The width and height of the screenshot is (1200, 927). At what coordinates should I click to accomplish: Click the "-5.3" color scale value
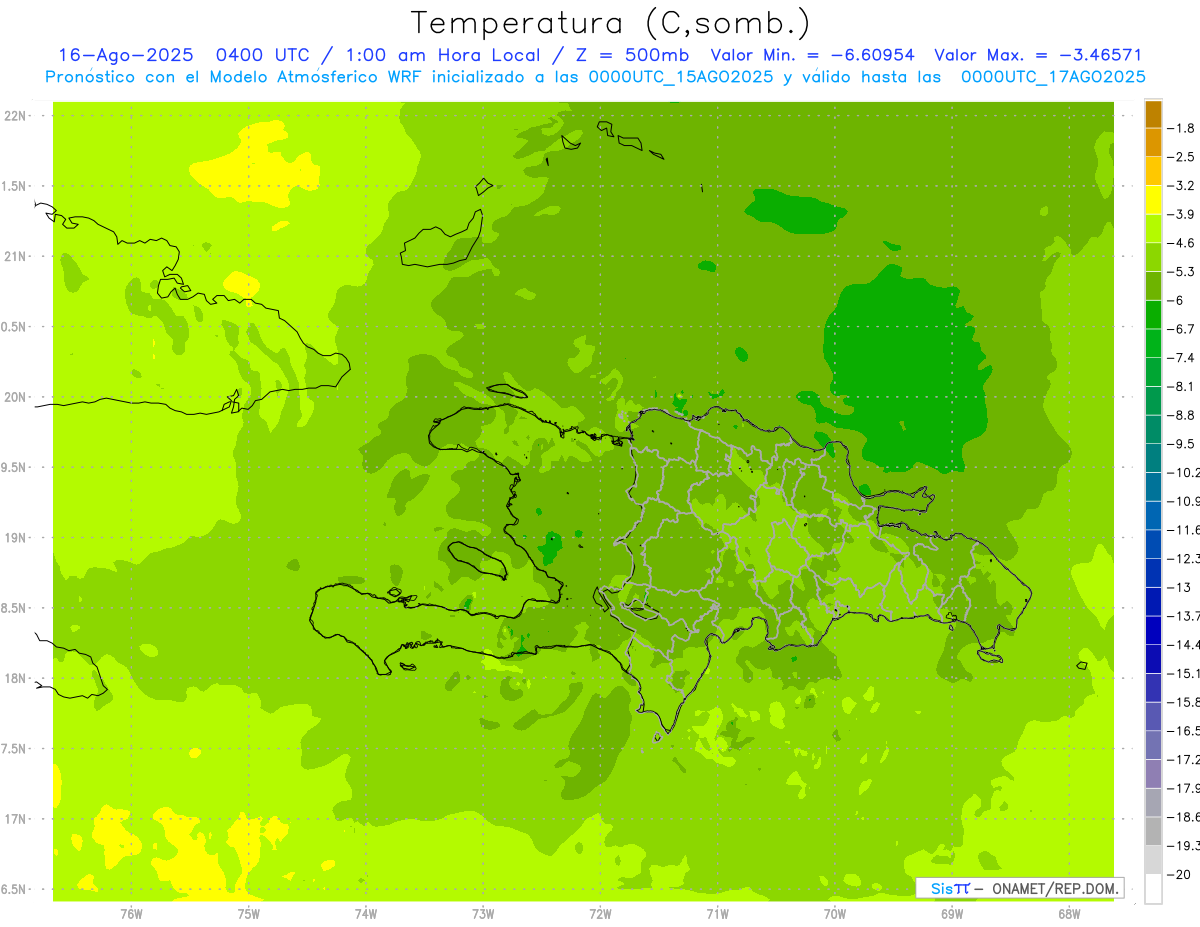(x=1182, y=272)
